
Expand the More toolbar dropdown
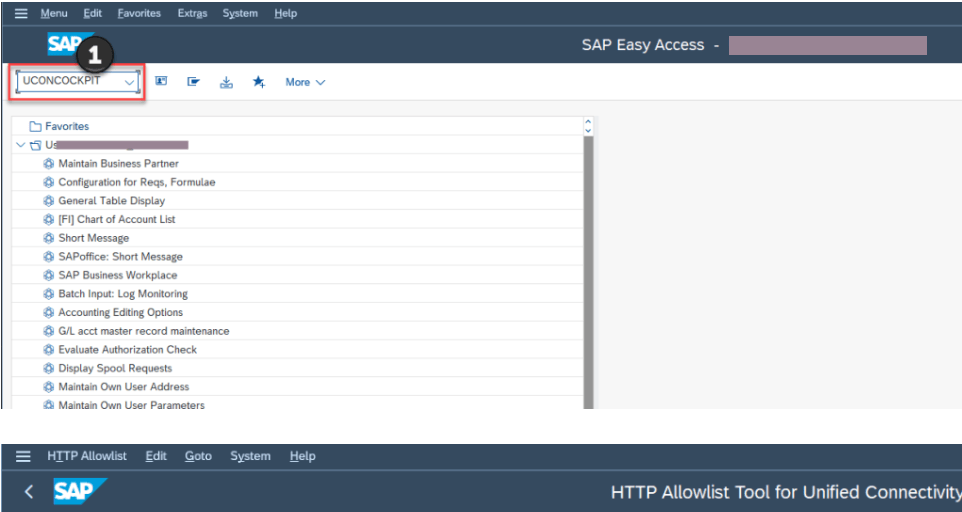[305, 82]
